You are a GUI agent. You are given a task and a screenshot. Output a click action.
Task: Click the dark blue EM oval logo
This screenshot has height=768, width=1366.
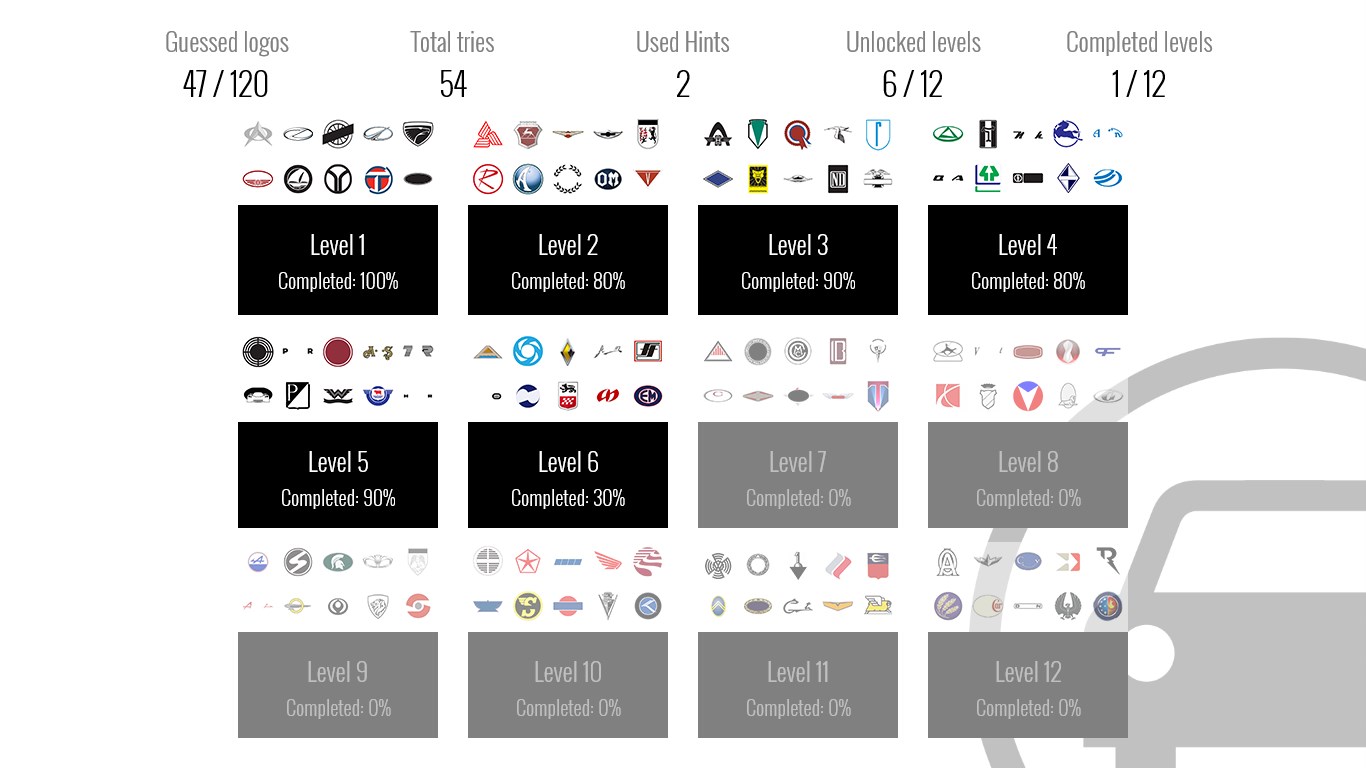(648, 396)
